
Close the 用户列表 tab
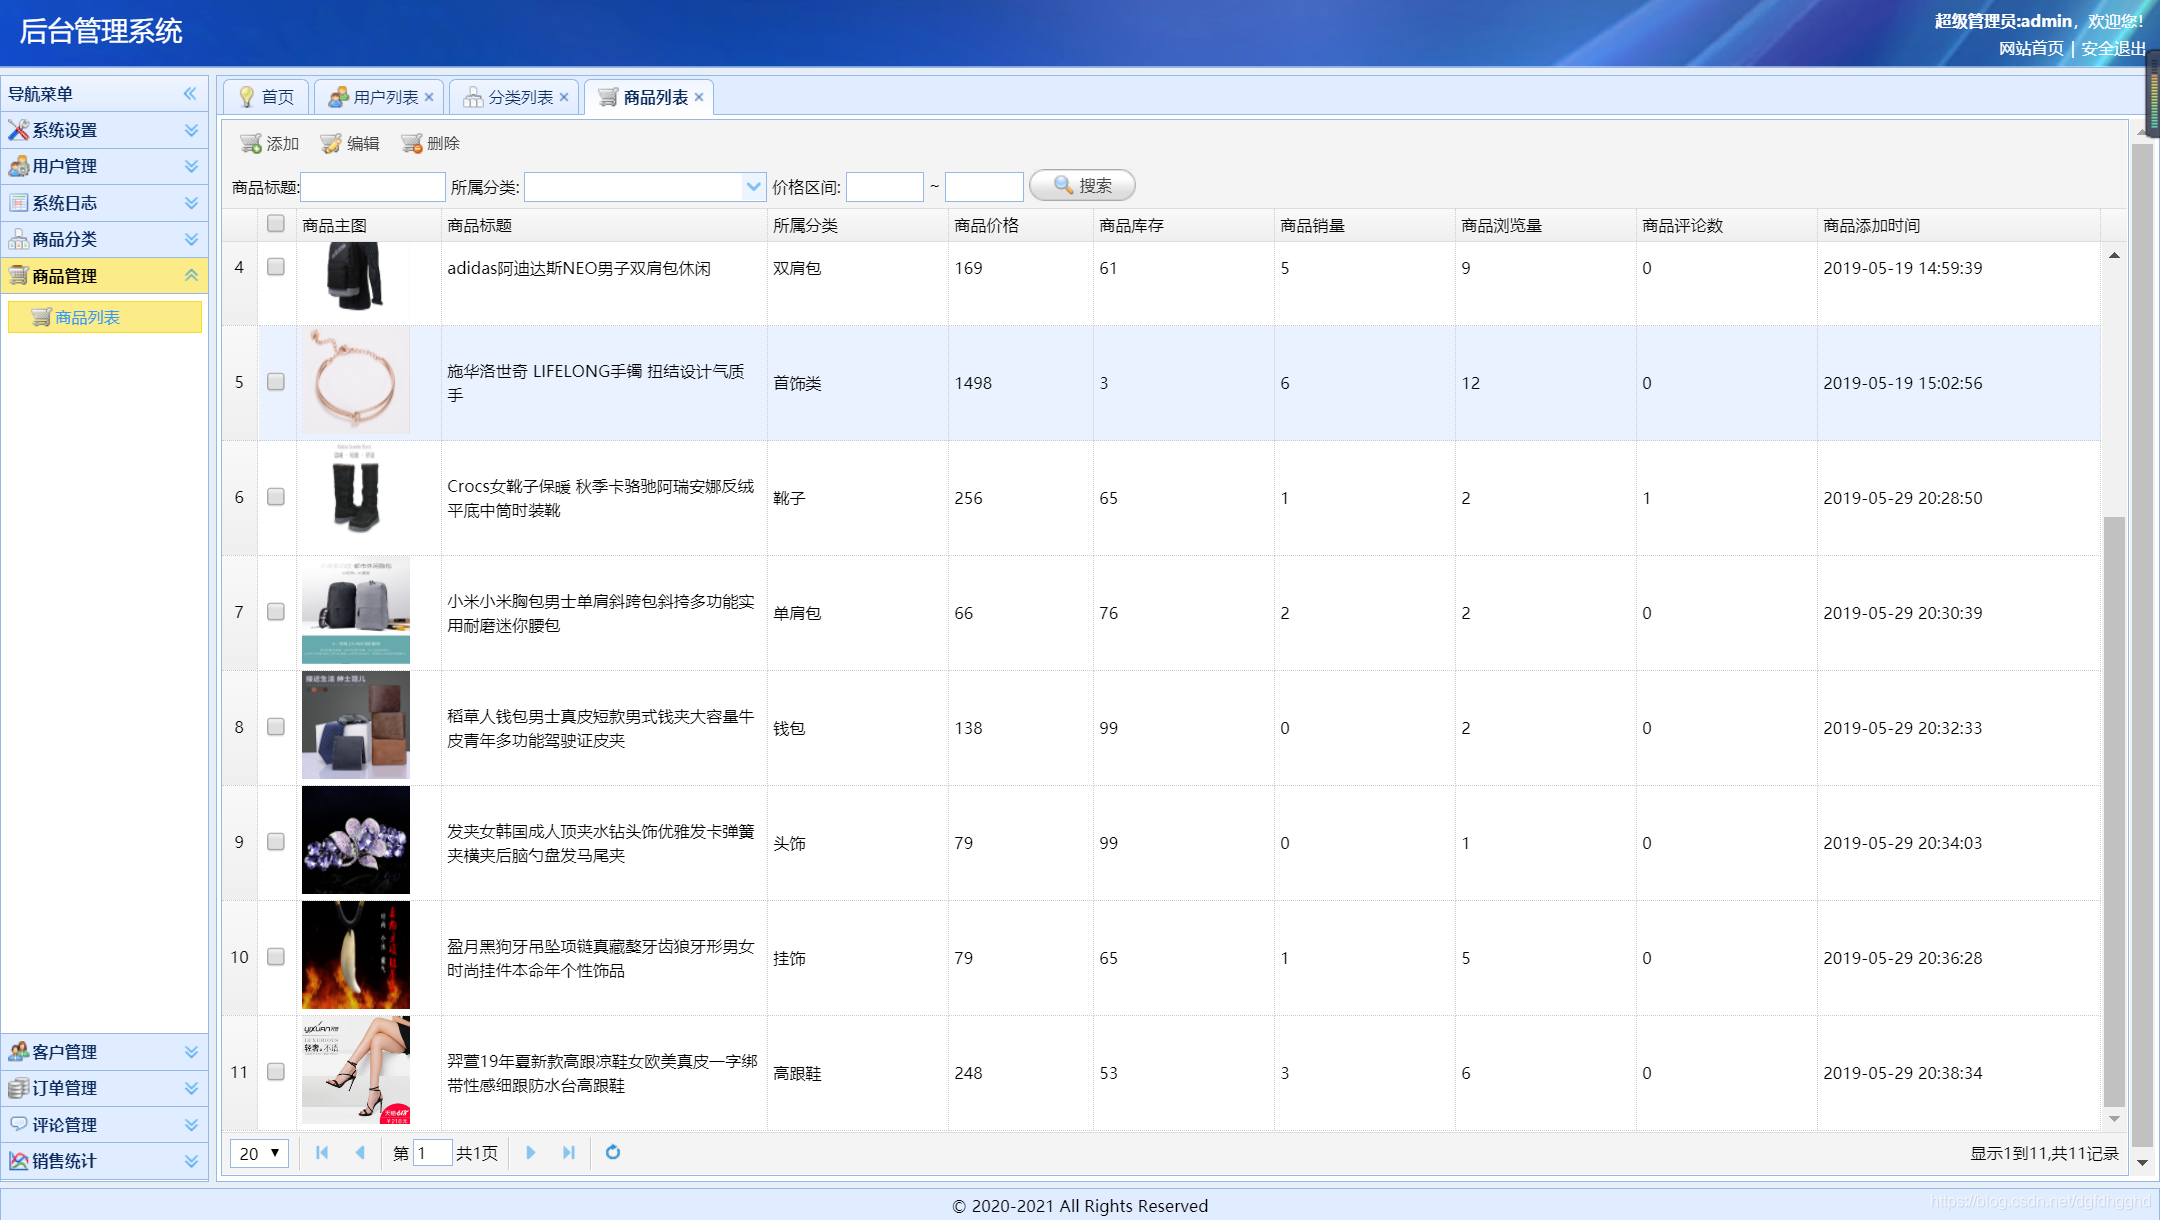[x=429, y=97]
